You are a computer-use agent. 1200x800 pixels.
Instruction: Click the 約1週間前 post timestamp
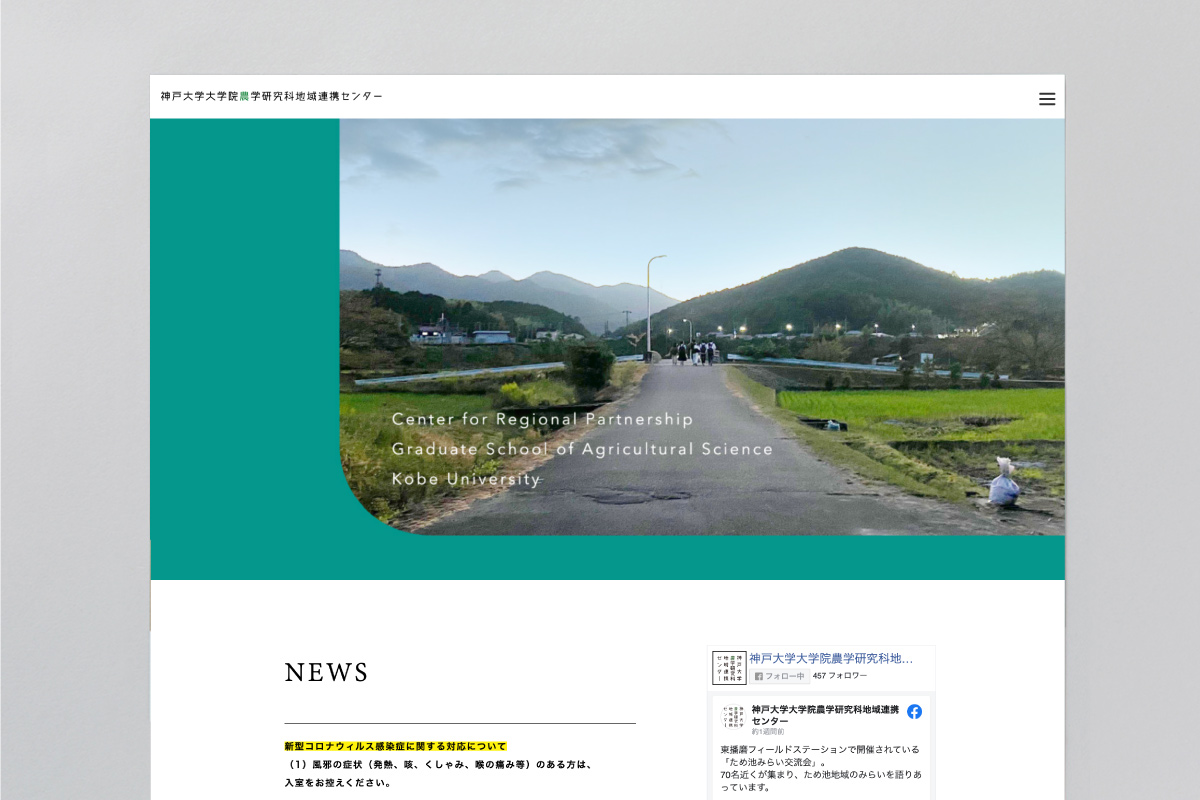point(767,731)
